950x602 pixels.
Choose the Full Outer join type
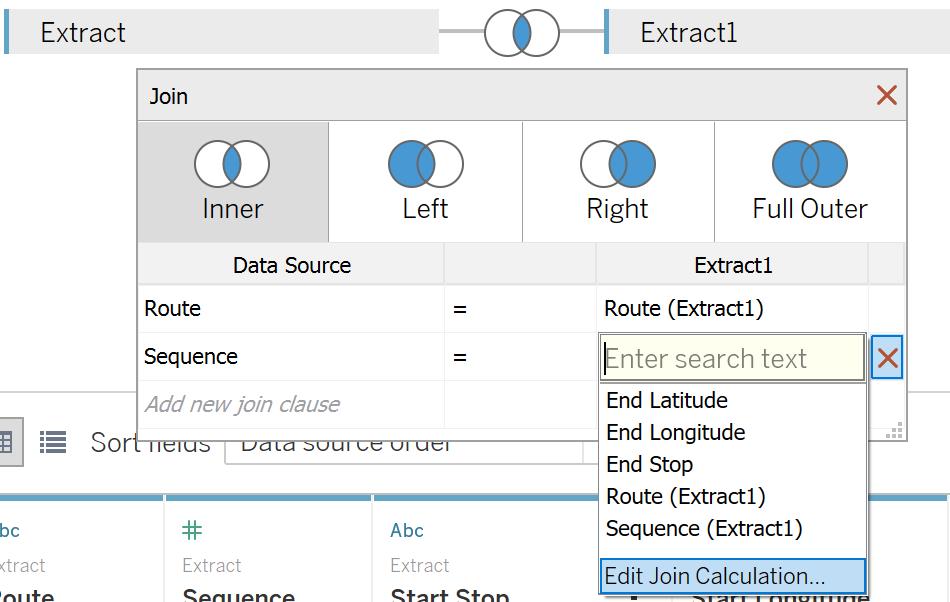pyautogui.click(x=809, y=182)
